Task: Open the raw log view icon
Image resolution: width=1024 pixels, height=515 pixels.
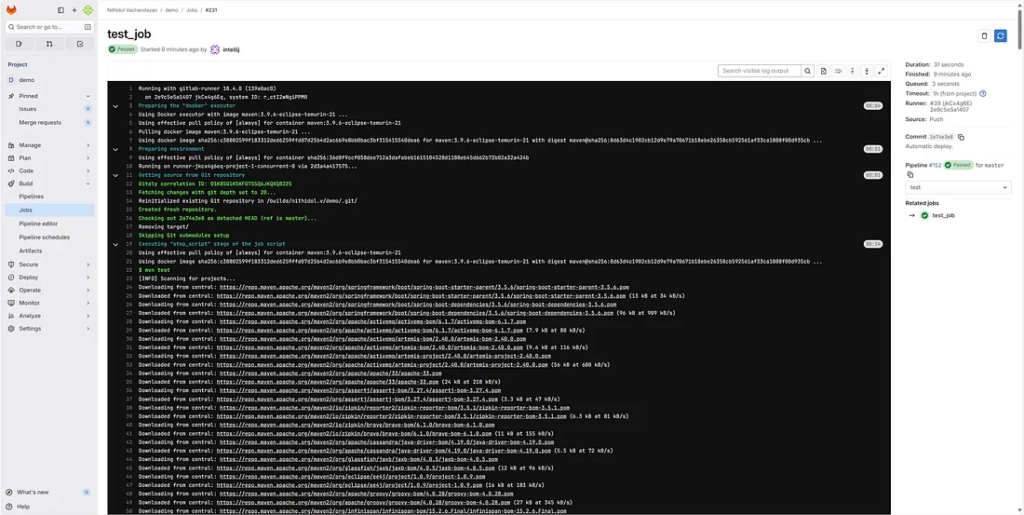Action: tap(824, 71)
